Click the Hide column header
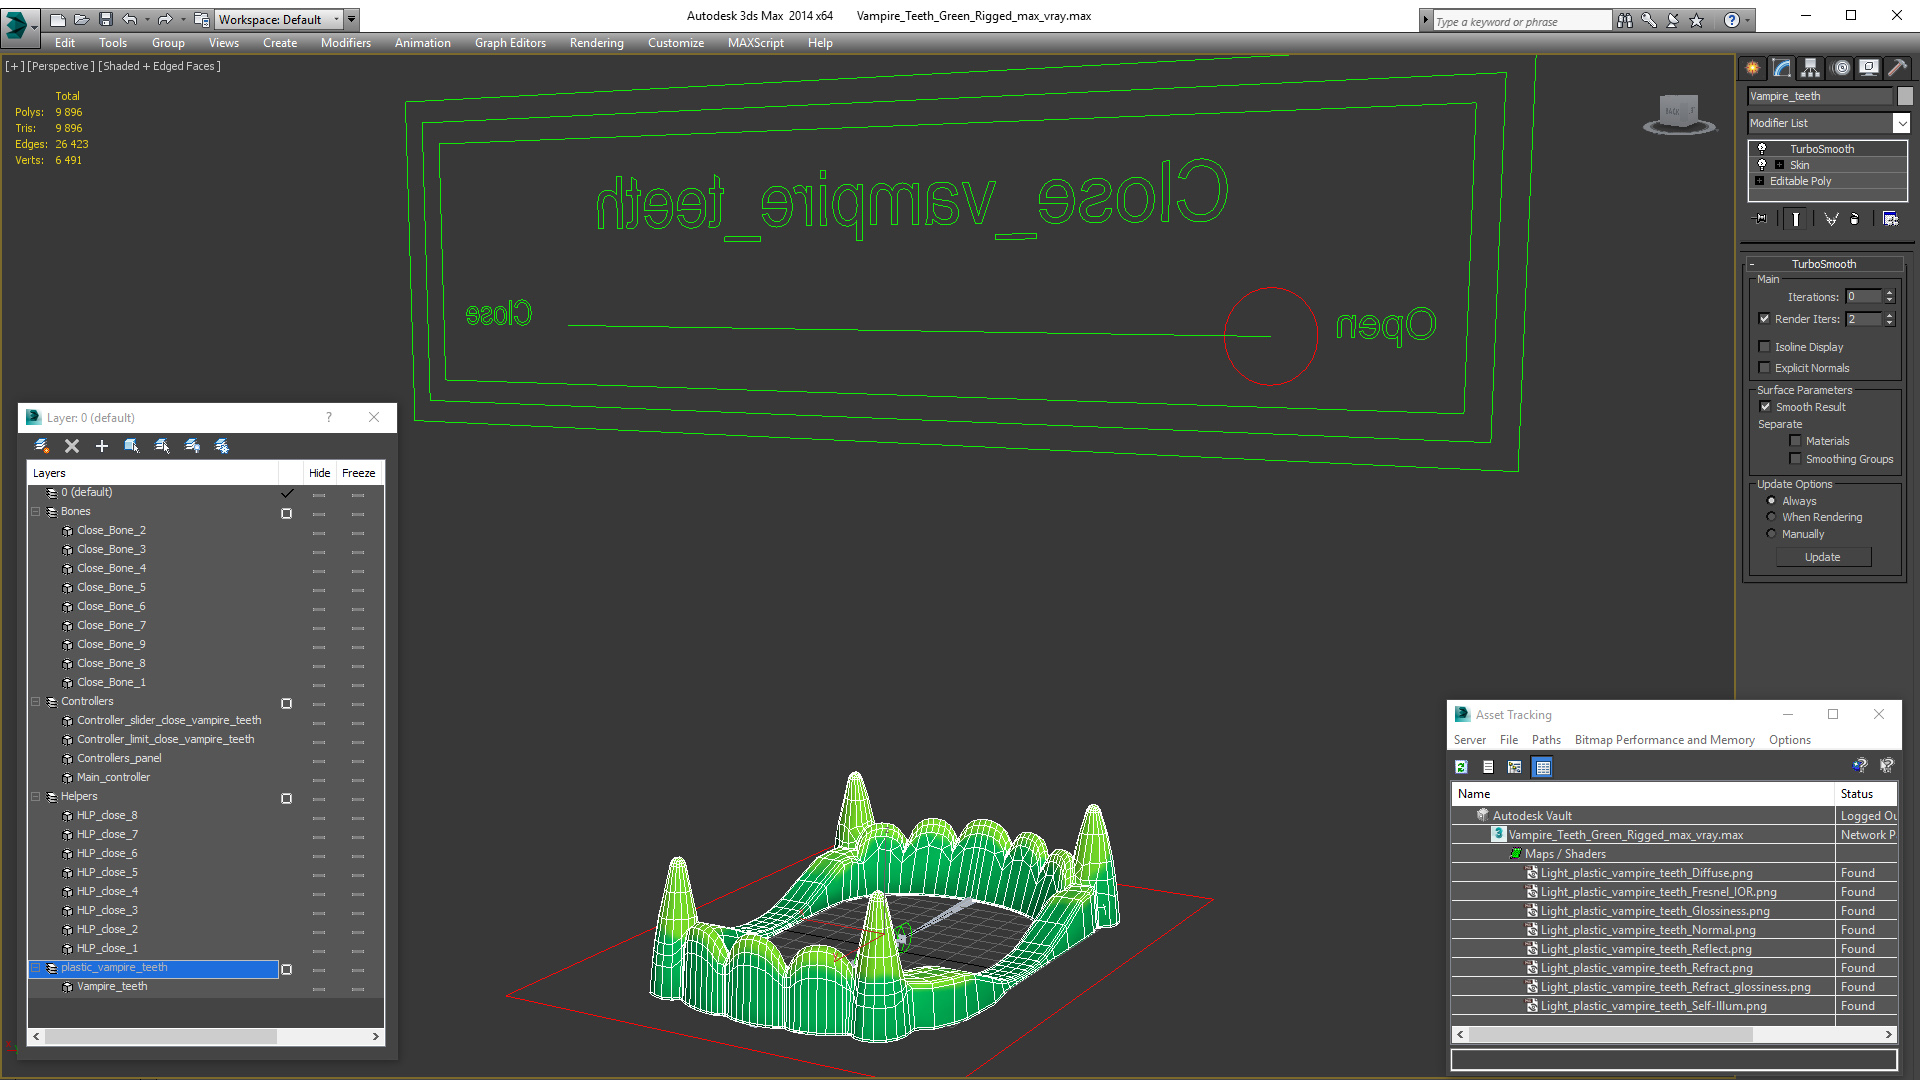1920x1080 pixels. click(319, 473)
